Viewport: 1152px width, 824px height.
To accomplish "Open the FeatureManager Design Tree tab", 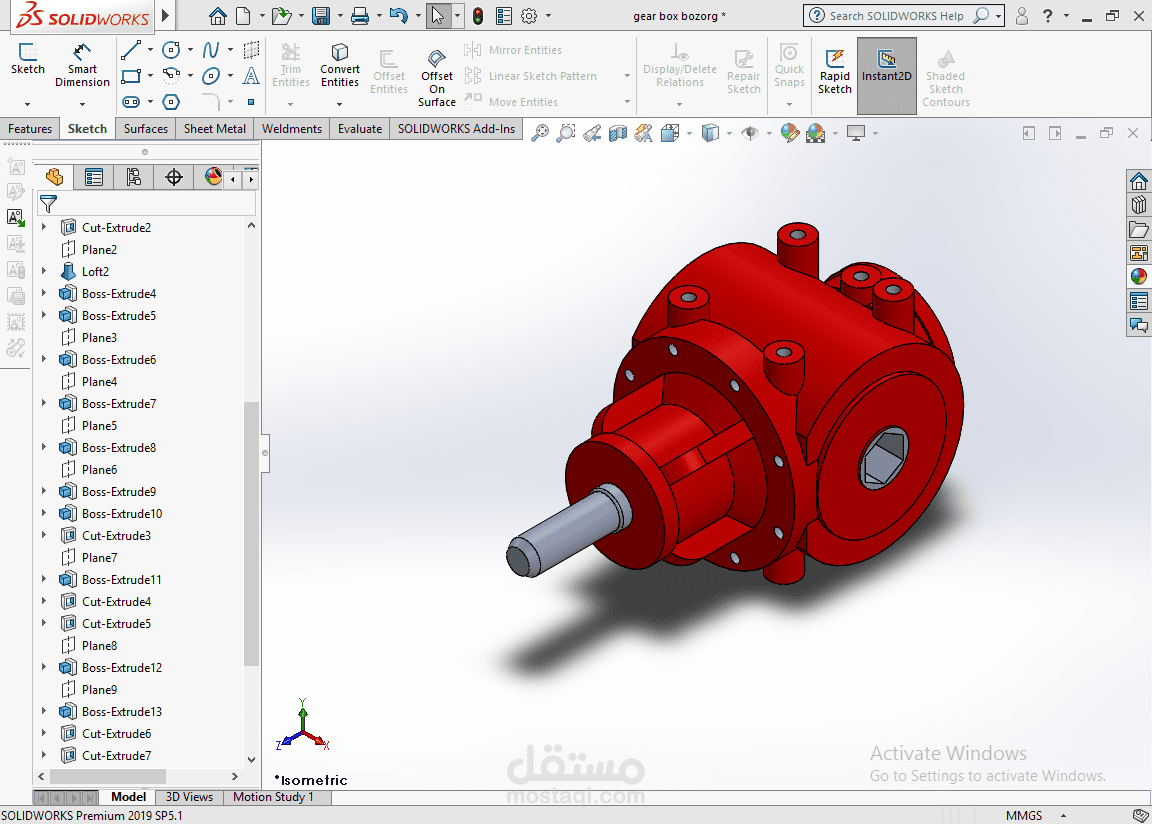I will [54, 177].
